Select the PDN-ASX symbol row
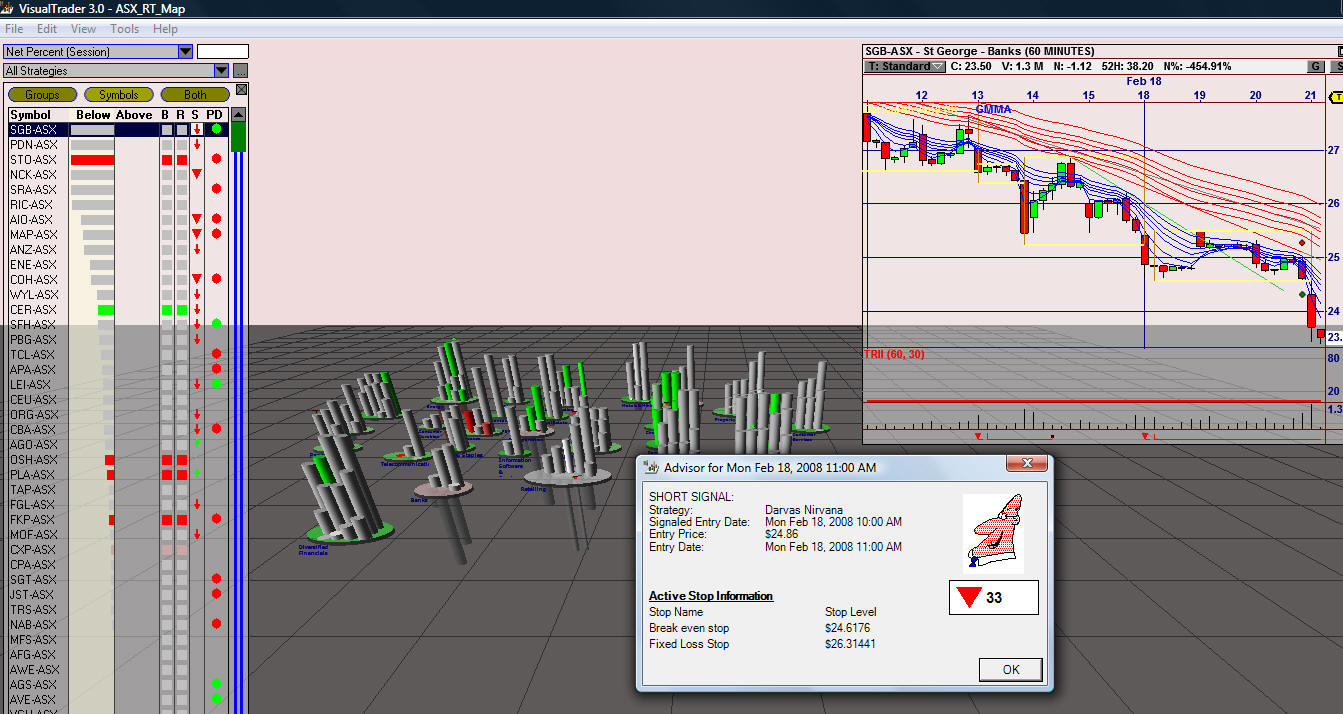This screenshot has height=714, width=1343. tap(118, 145)
